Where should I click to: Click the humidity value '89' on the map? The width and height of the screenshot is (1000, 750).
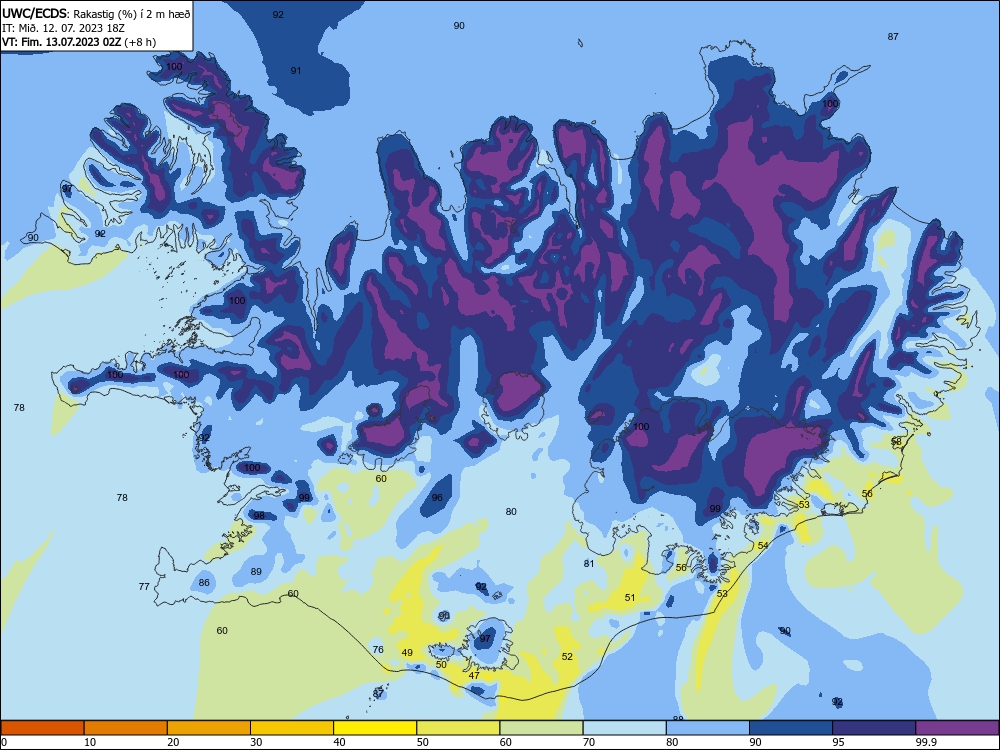coord(256,571)
